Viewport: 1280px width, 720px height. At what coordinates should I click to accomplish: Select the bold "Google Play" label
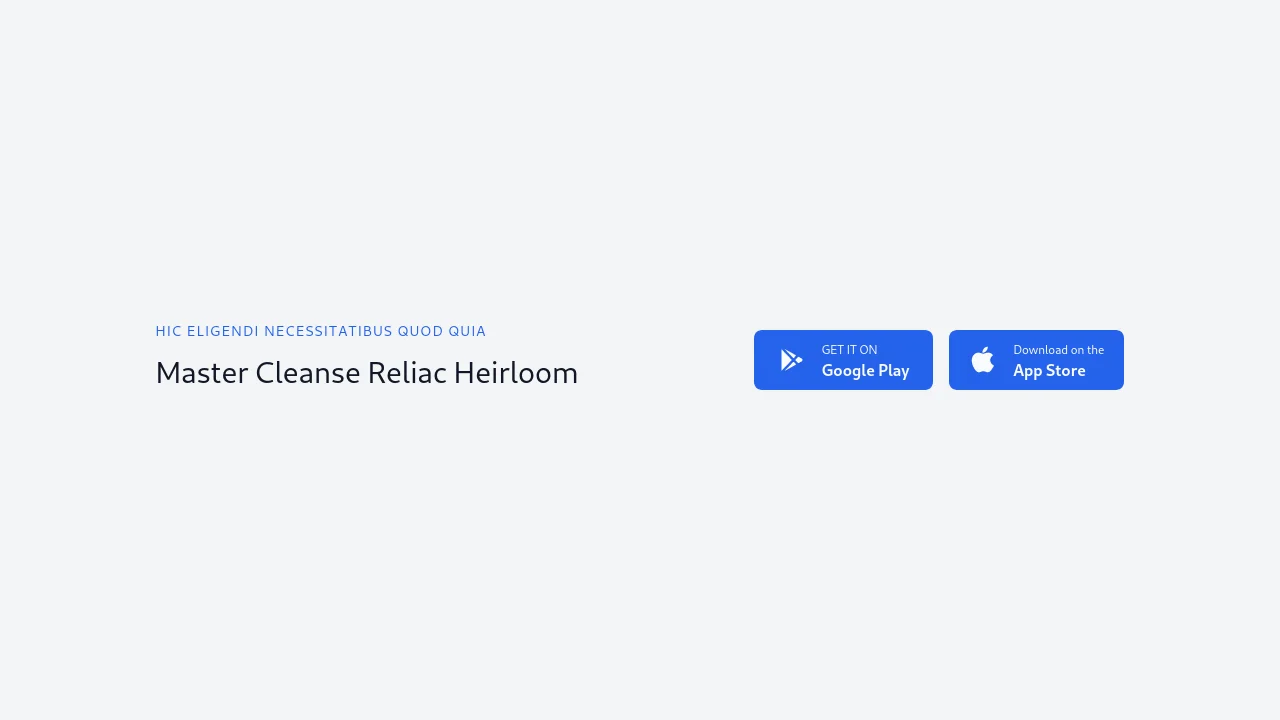[x=865, y=371]
